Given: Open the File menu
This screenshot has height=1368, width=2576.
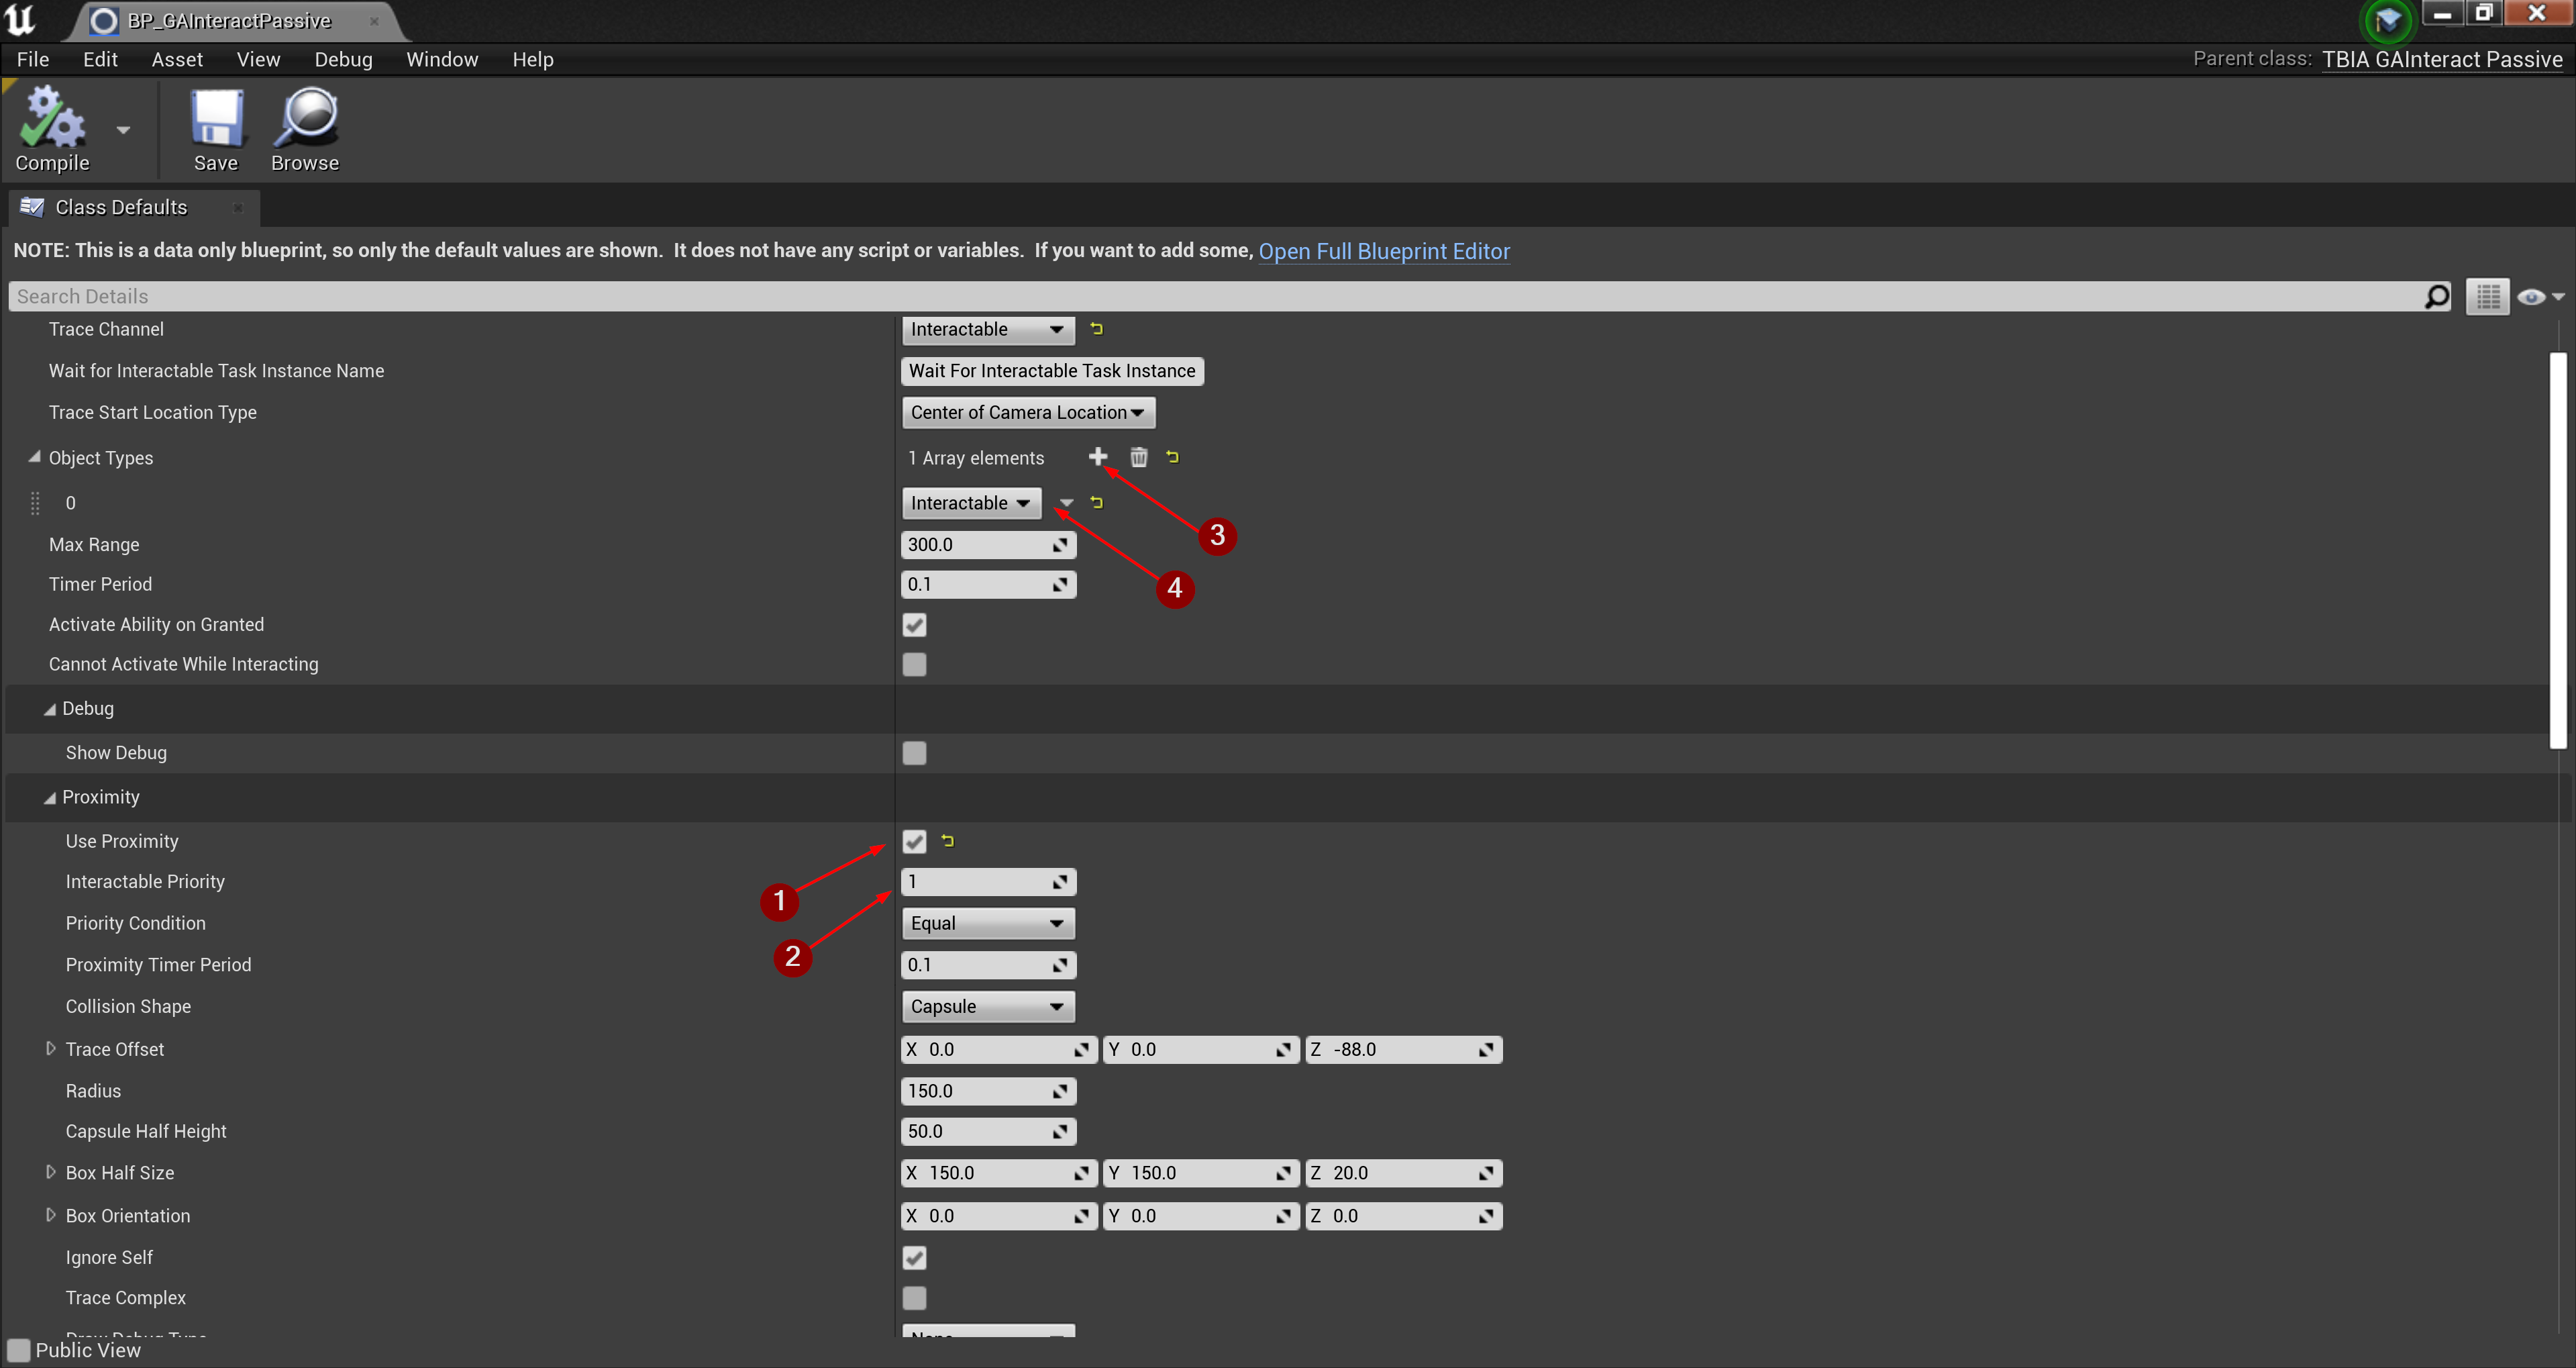Looking at the screenshot, I should [x=31, y=58].
